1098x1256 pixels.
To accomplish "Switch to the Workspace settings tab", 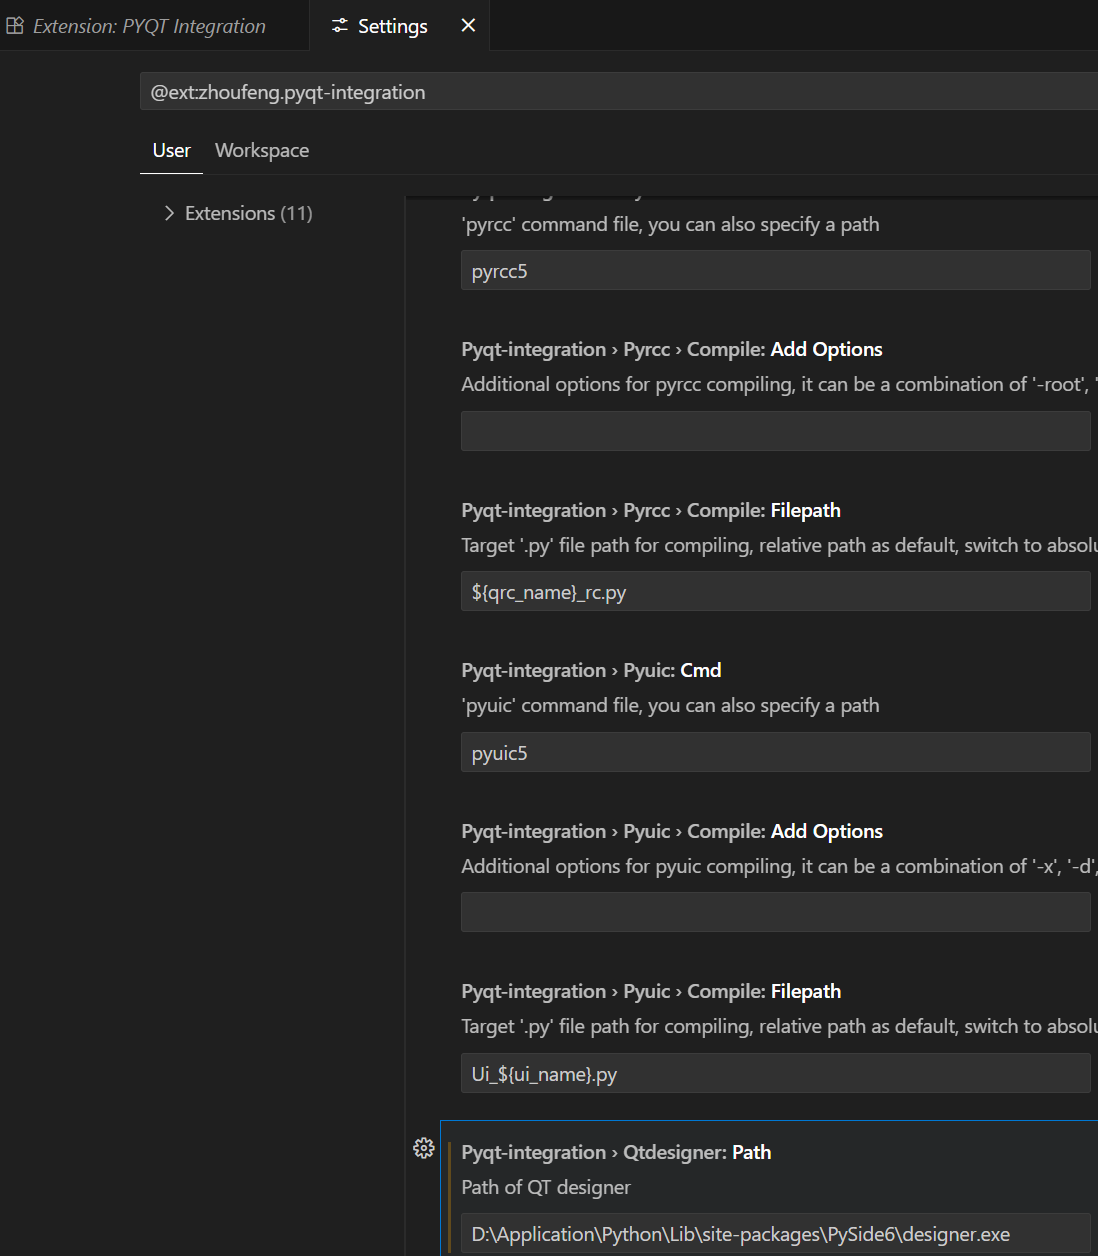I will [262, 150].
